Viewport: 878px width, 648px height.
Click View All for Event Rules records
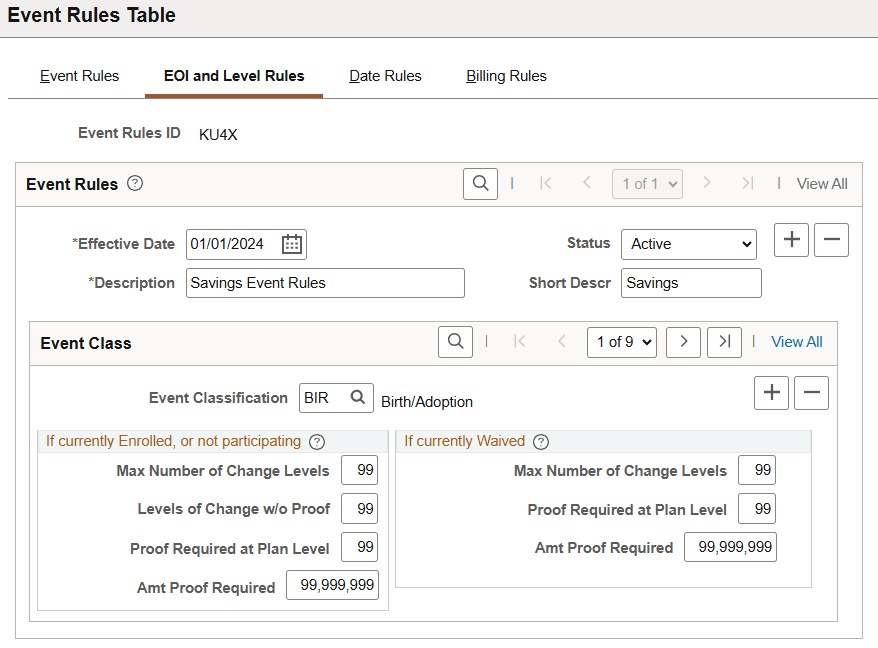point(822,184)
